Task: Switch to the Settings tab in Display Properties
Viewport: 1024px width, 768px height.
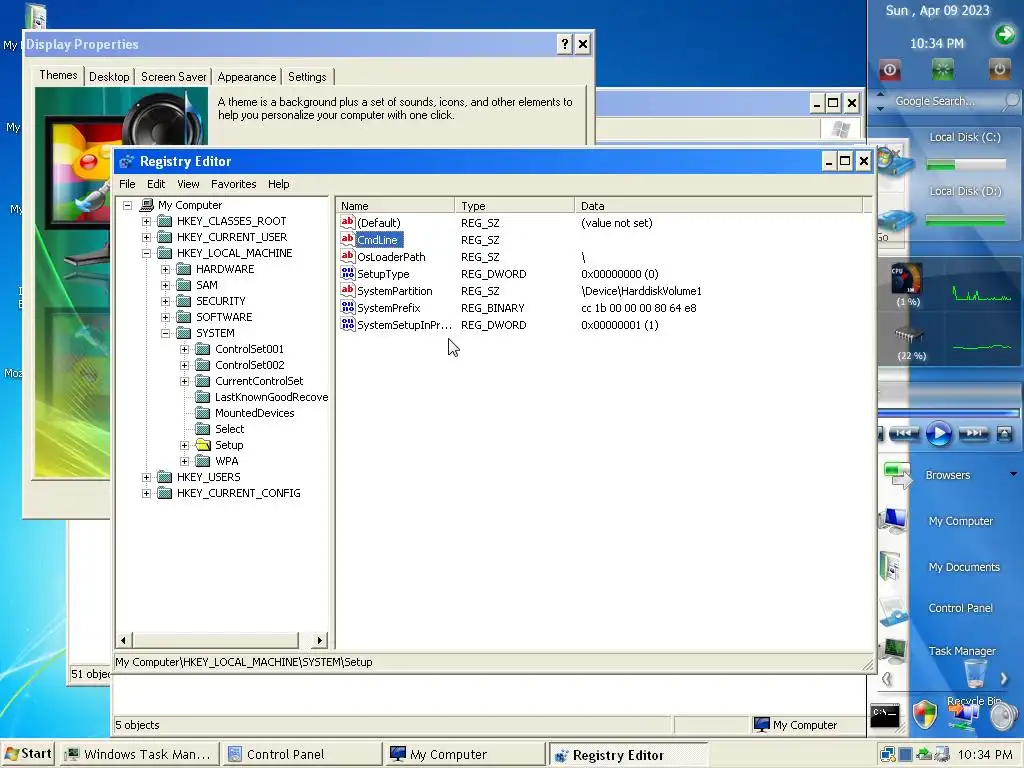Action: click(307, 77)
